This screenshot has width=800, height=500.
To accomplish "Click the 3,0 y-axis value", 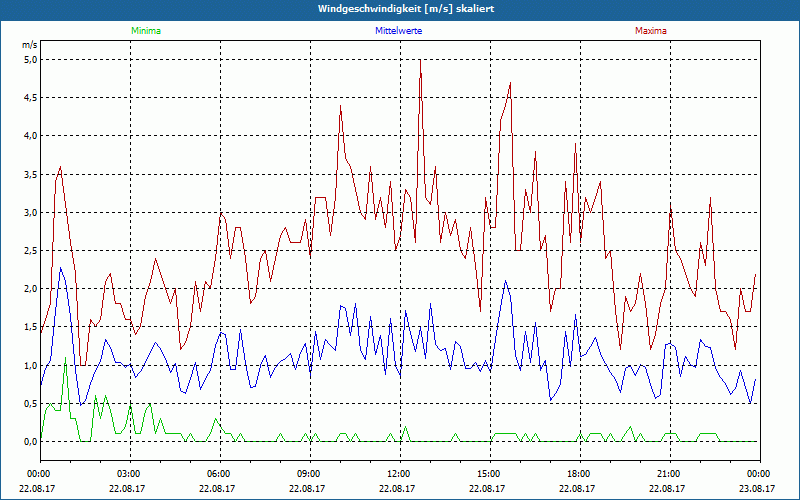I will point(31,213).
